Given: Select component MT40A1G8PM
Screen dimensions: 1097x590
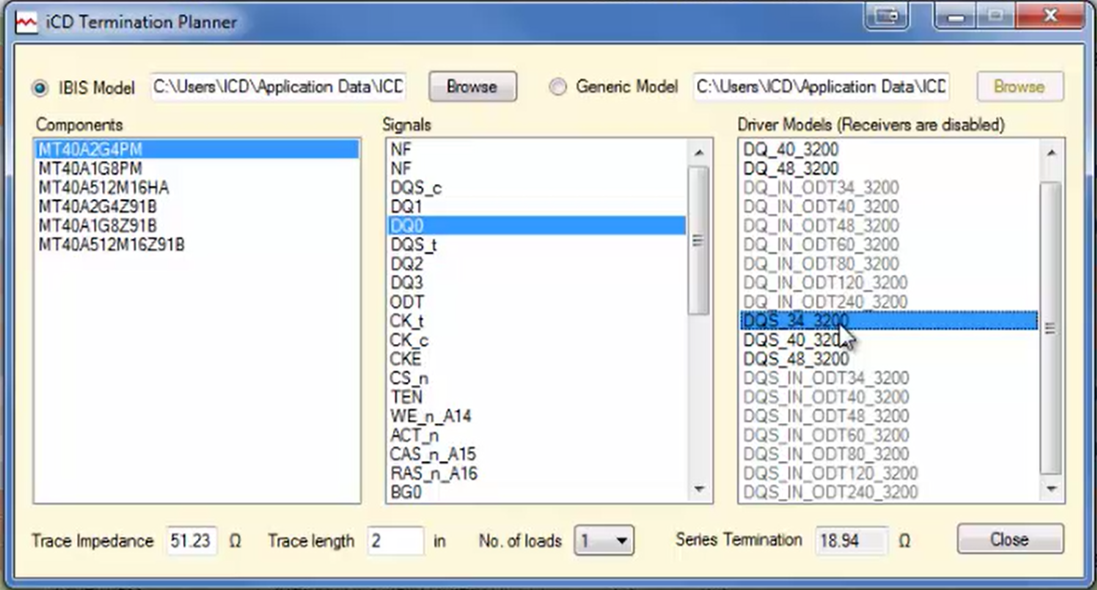Looking at the screenshot, I should 197,169.
